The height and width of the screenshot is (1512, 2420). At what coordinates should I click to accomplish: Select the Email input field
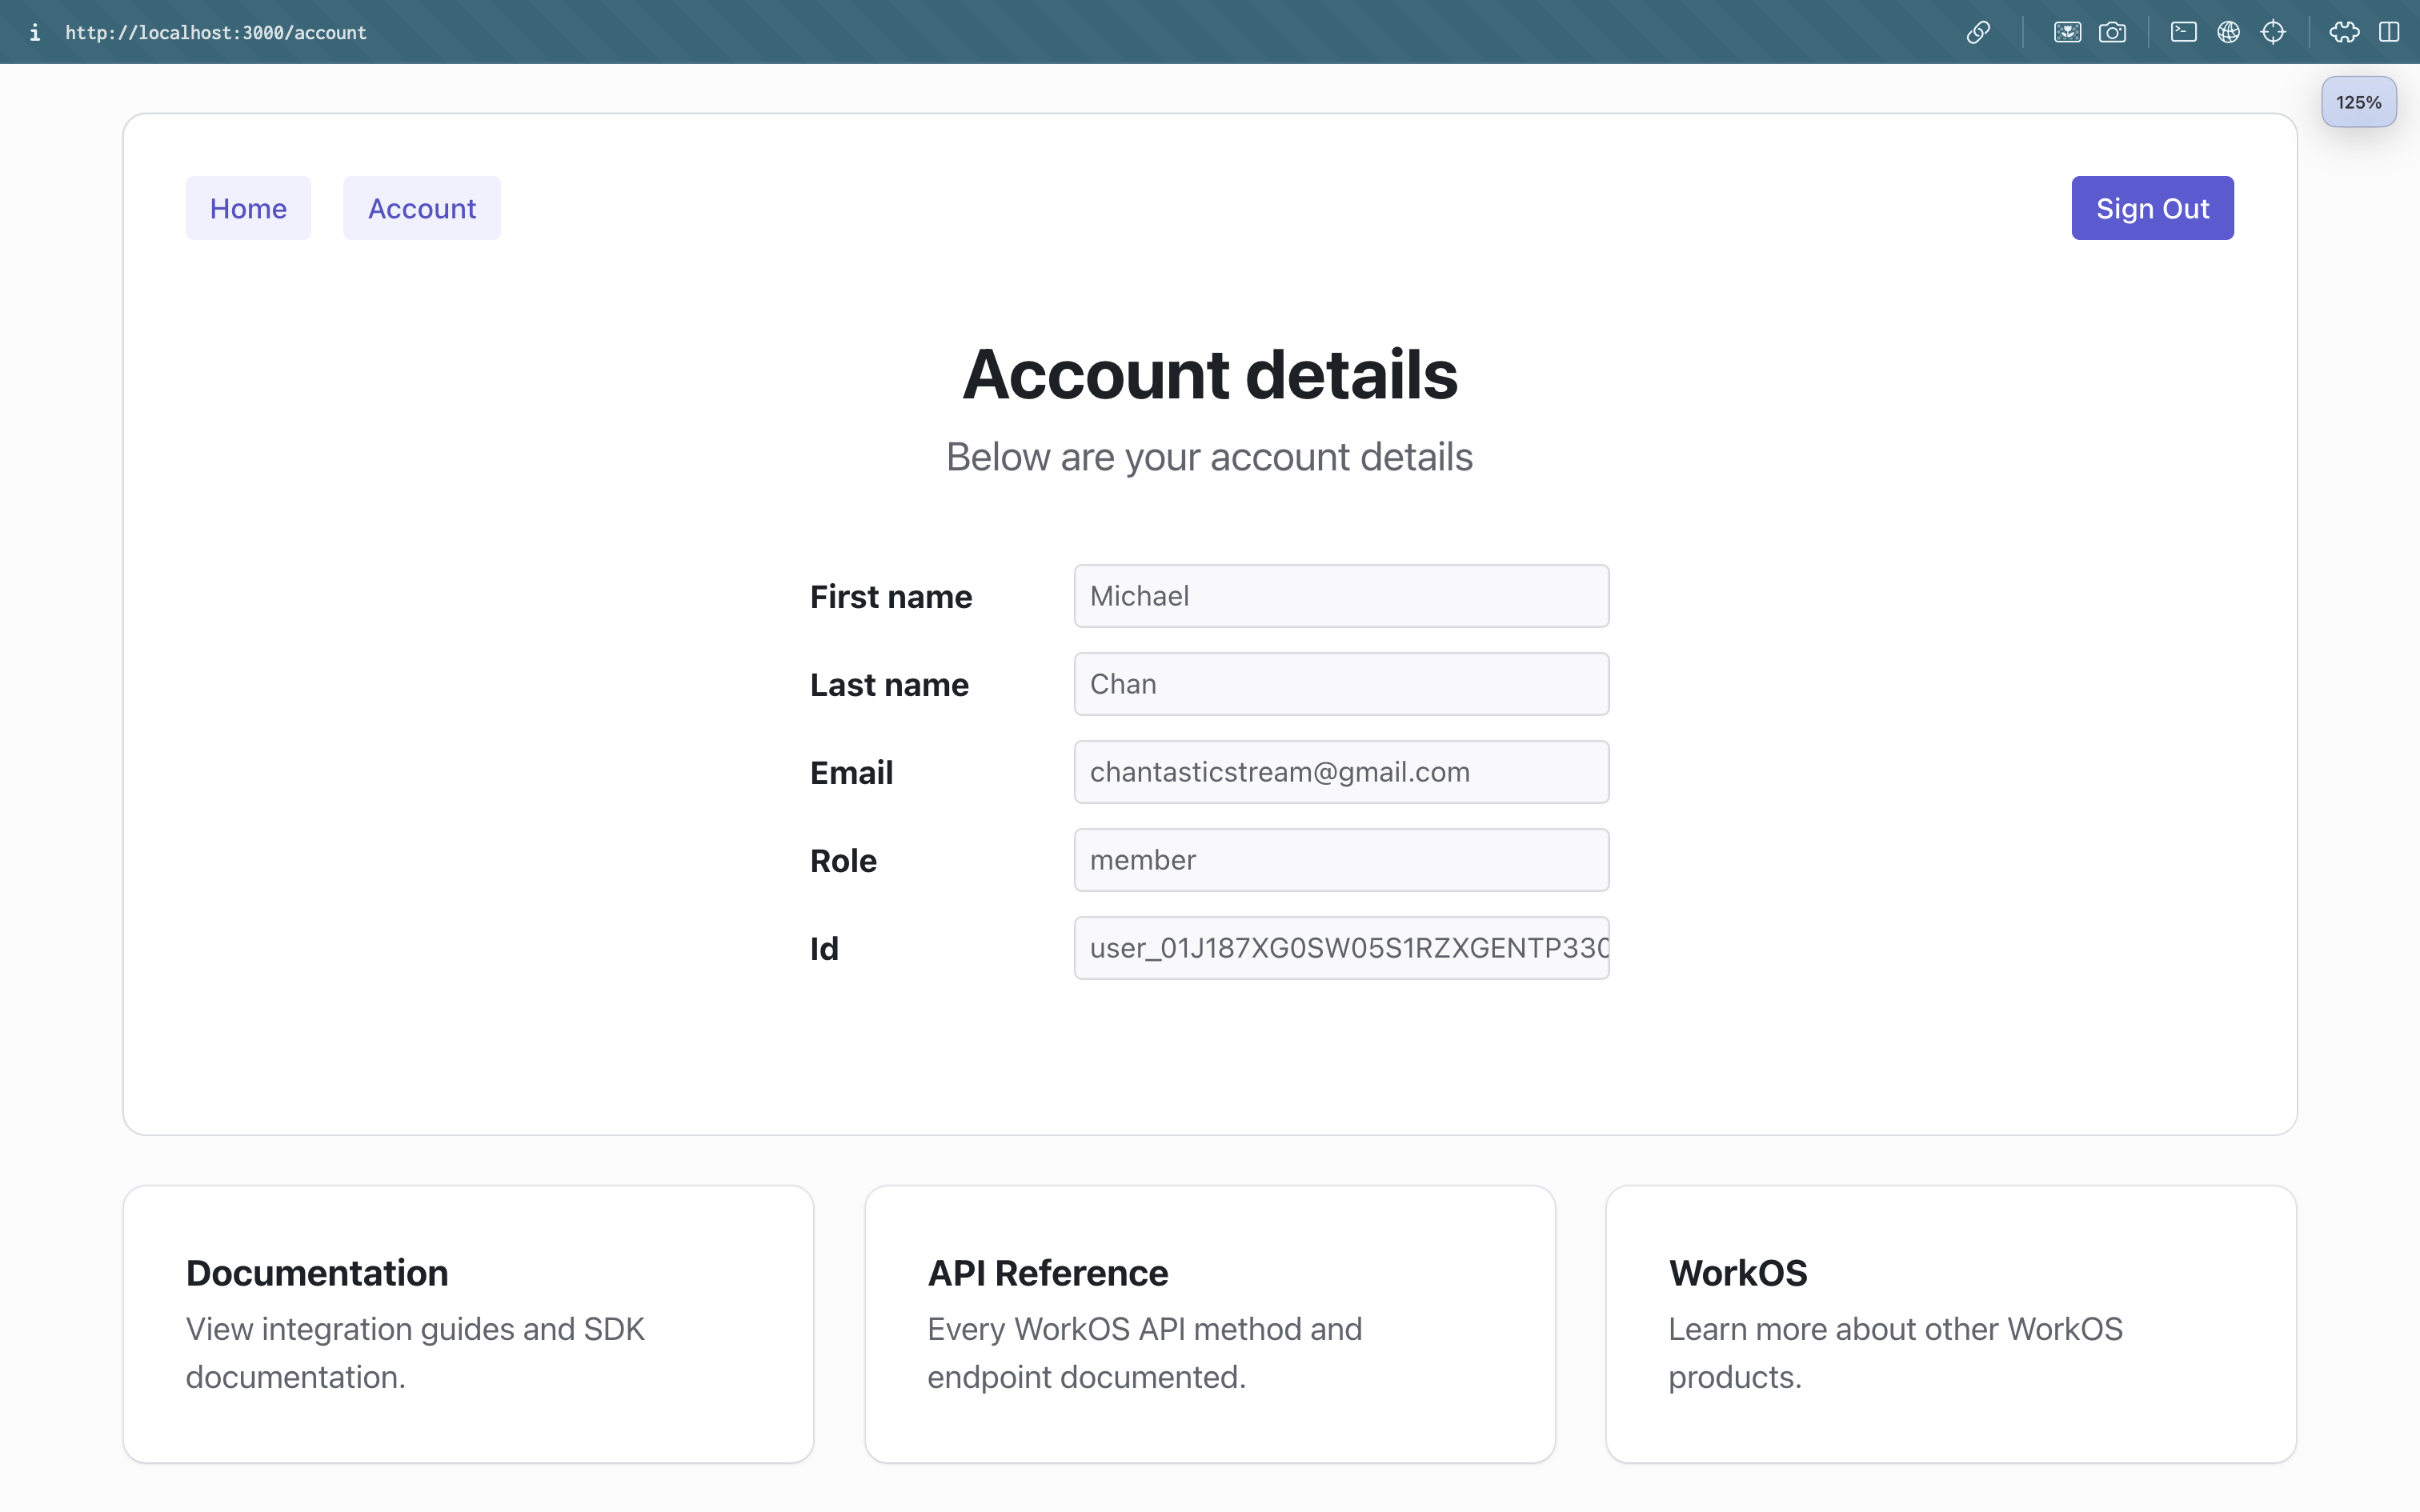pyautogui.click(x=1341, y=770)
